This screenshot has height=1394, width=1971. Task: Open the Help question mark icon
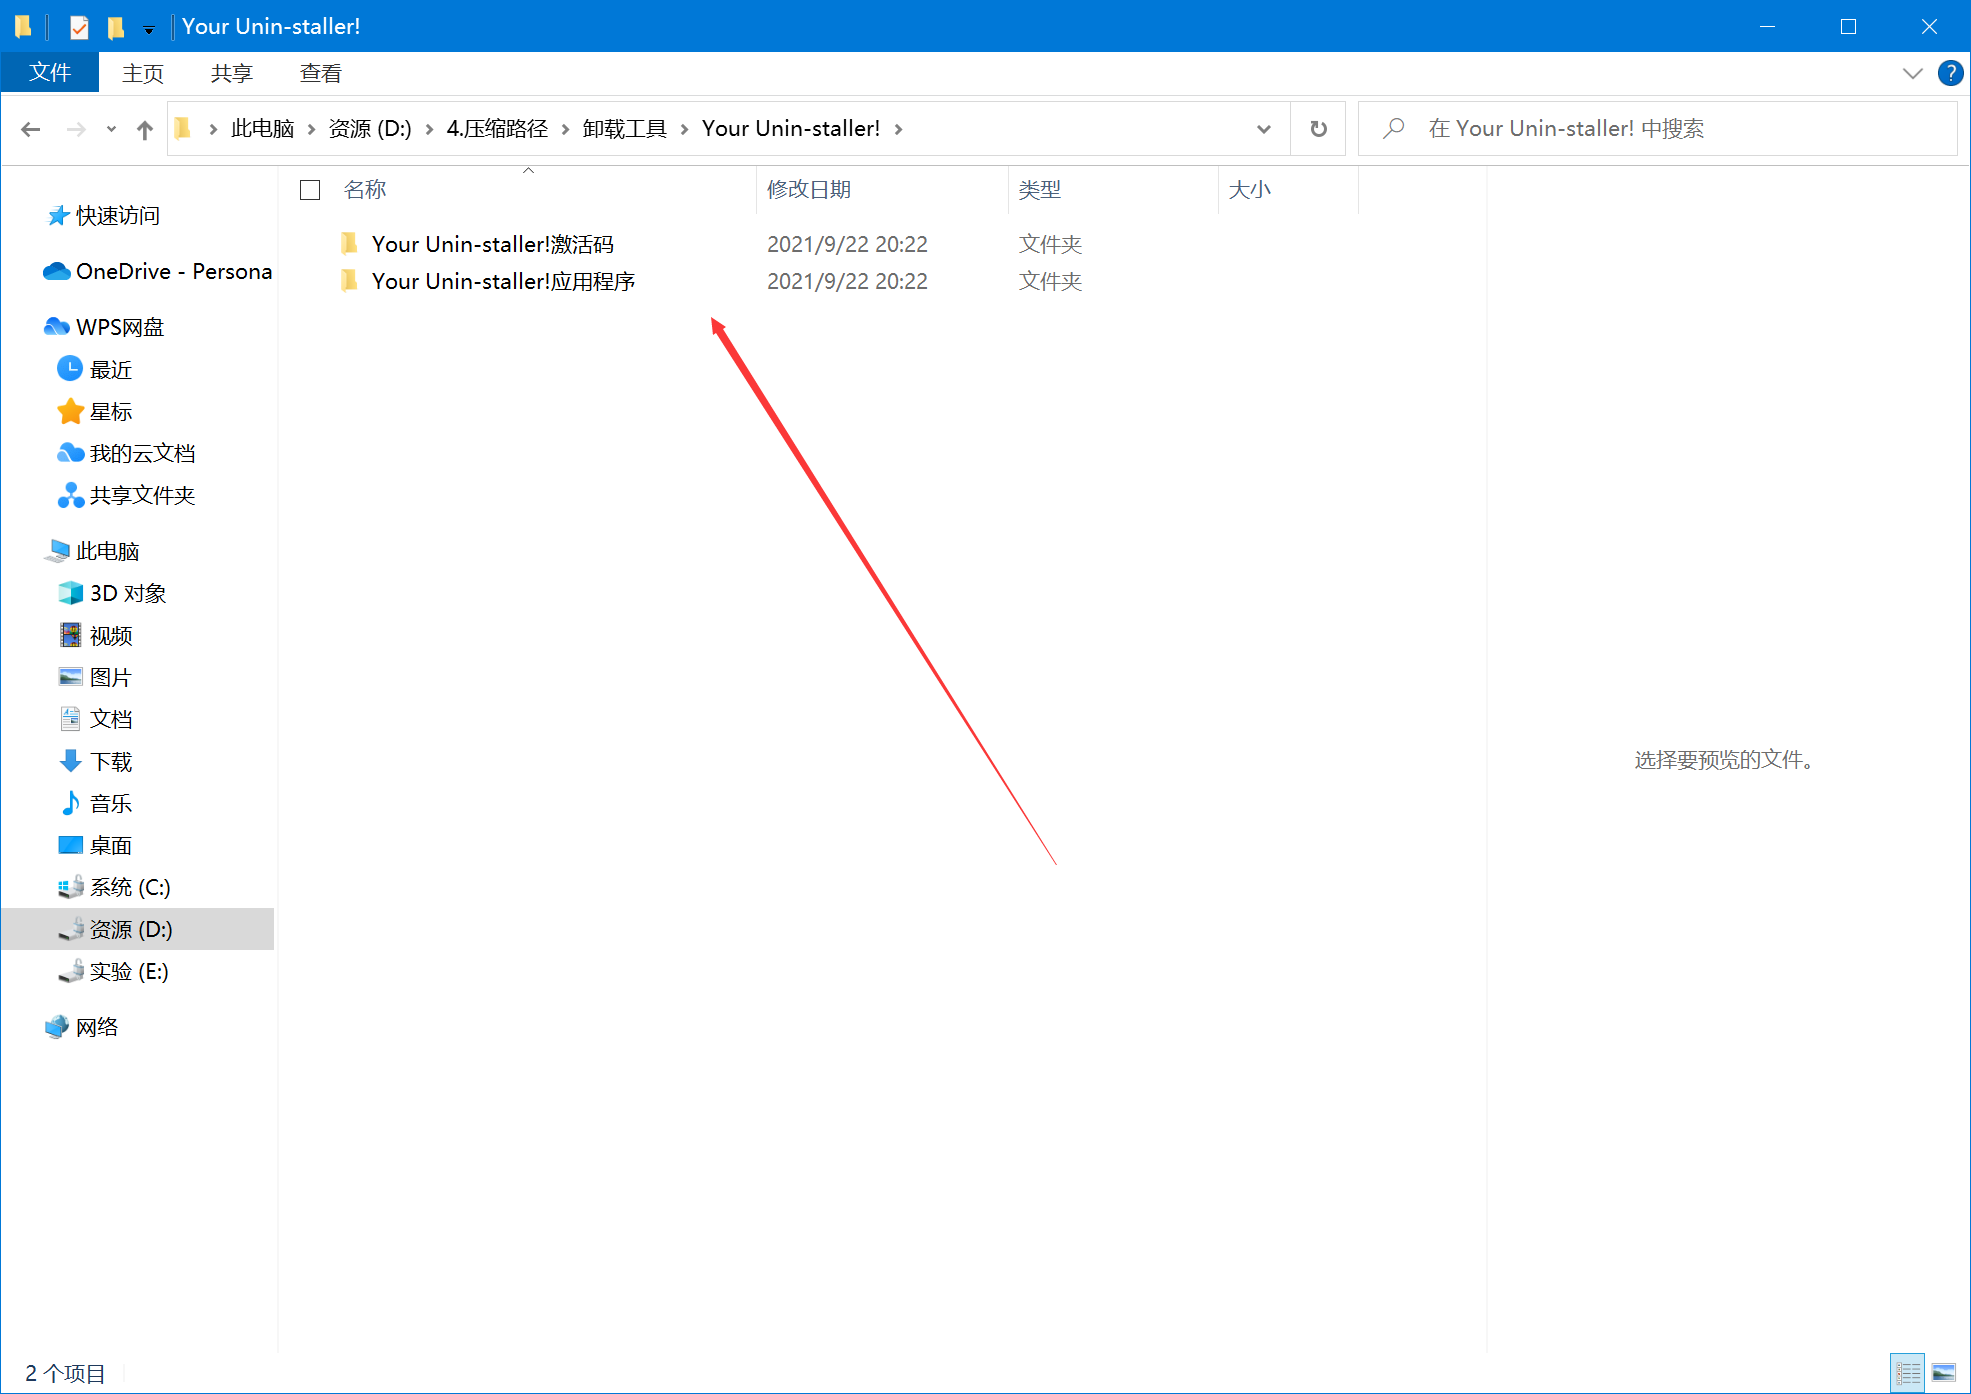[1949, 73]
